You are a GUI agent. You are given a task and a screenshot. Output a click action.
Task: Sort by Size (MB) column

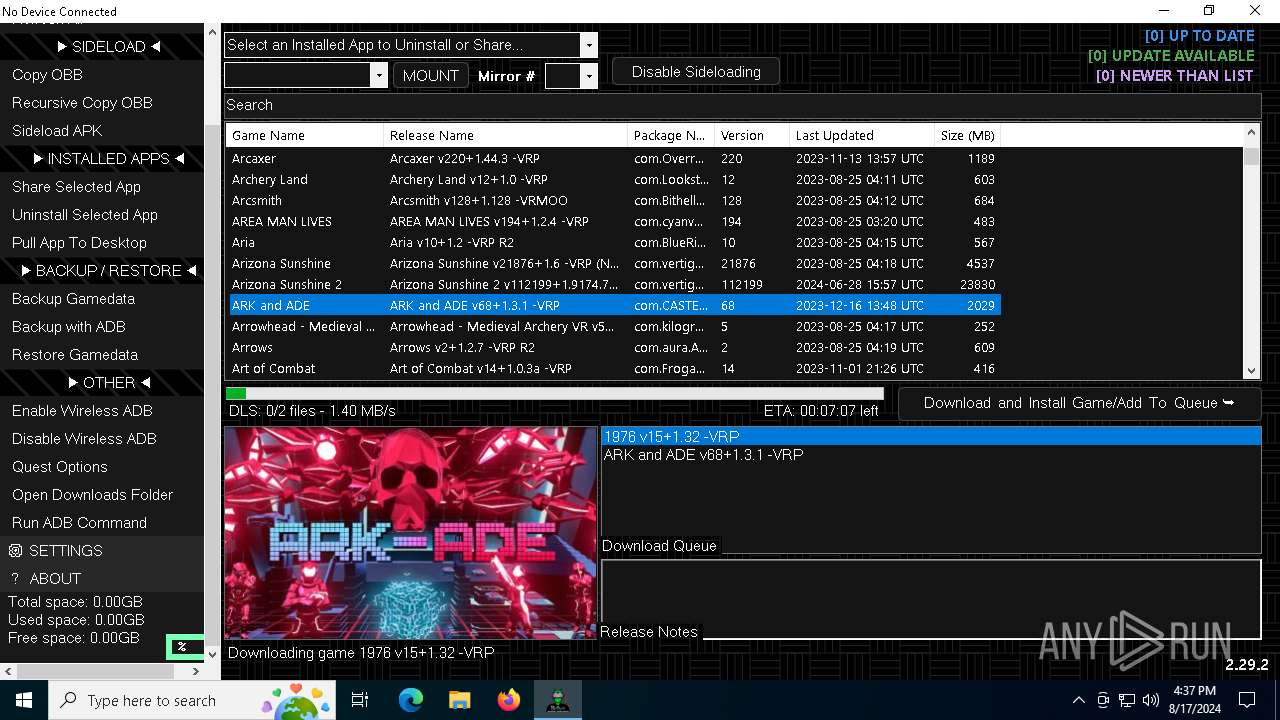967,135
